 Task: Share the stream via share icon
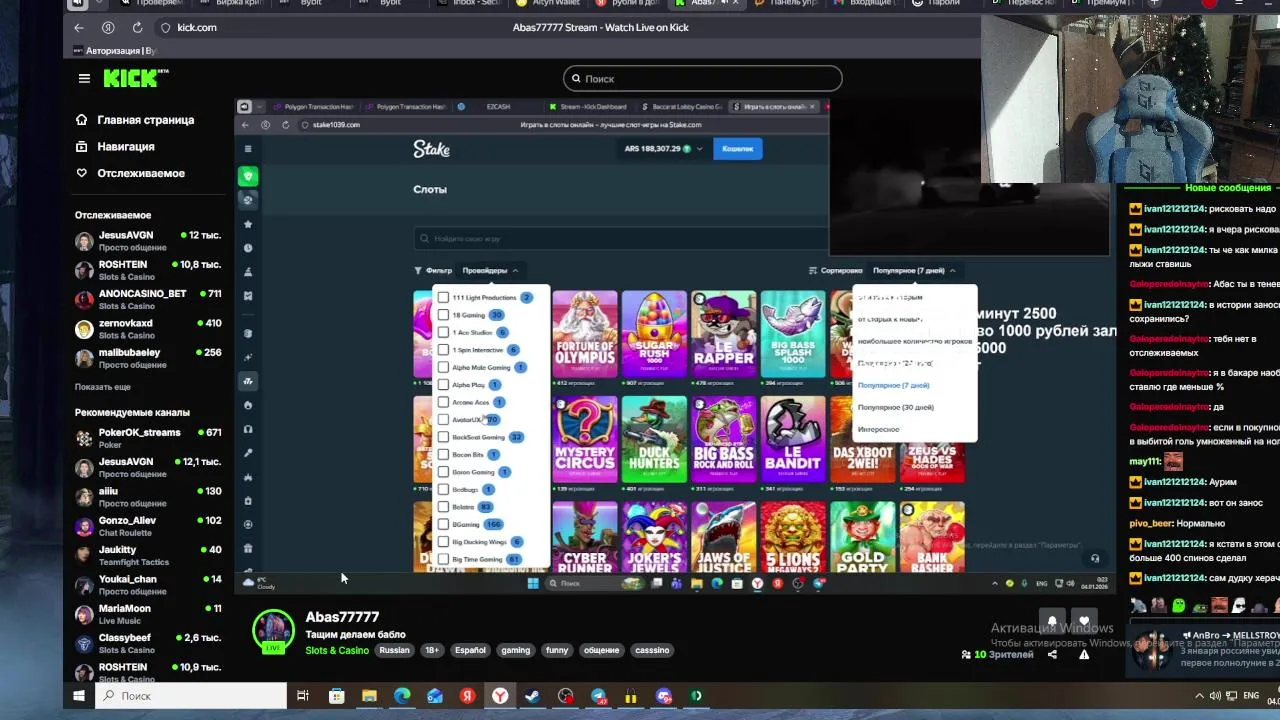click(1052, 654)
